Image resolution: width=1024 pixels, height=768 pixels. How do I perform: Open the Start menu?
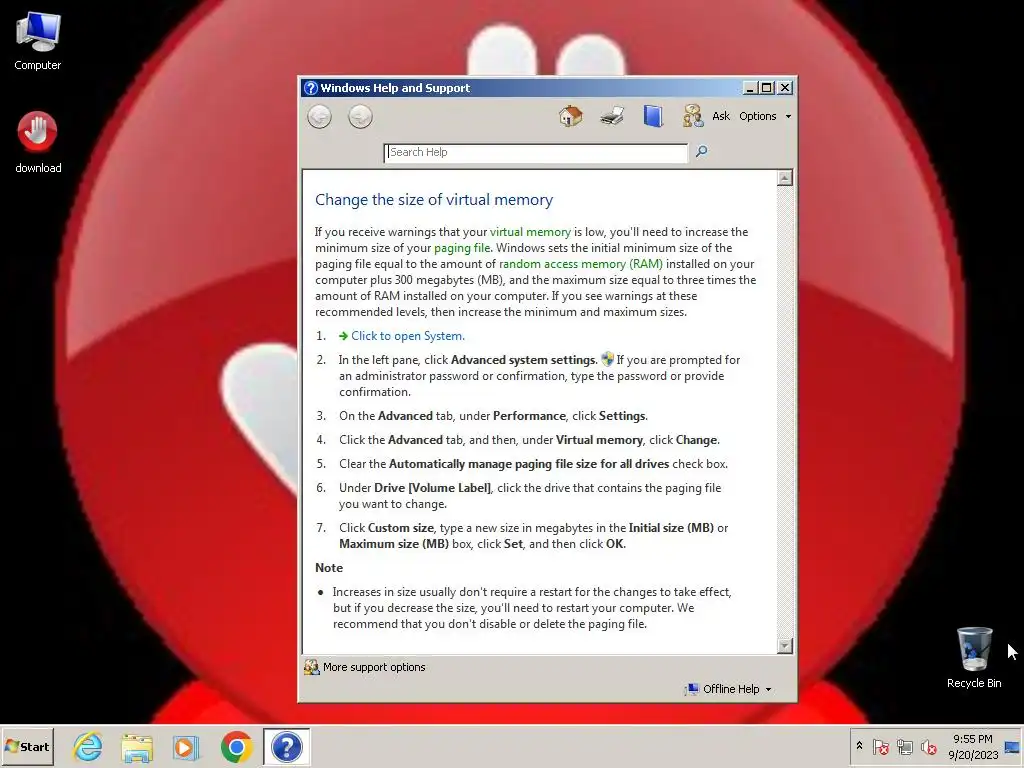(x=27, y=746)
